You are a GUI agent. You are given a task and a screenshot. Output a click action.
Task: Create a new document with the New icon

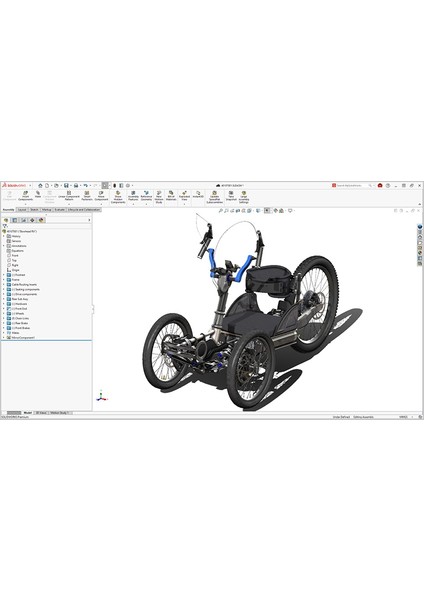click(47, 185)
